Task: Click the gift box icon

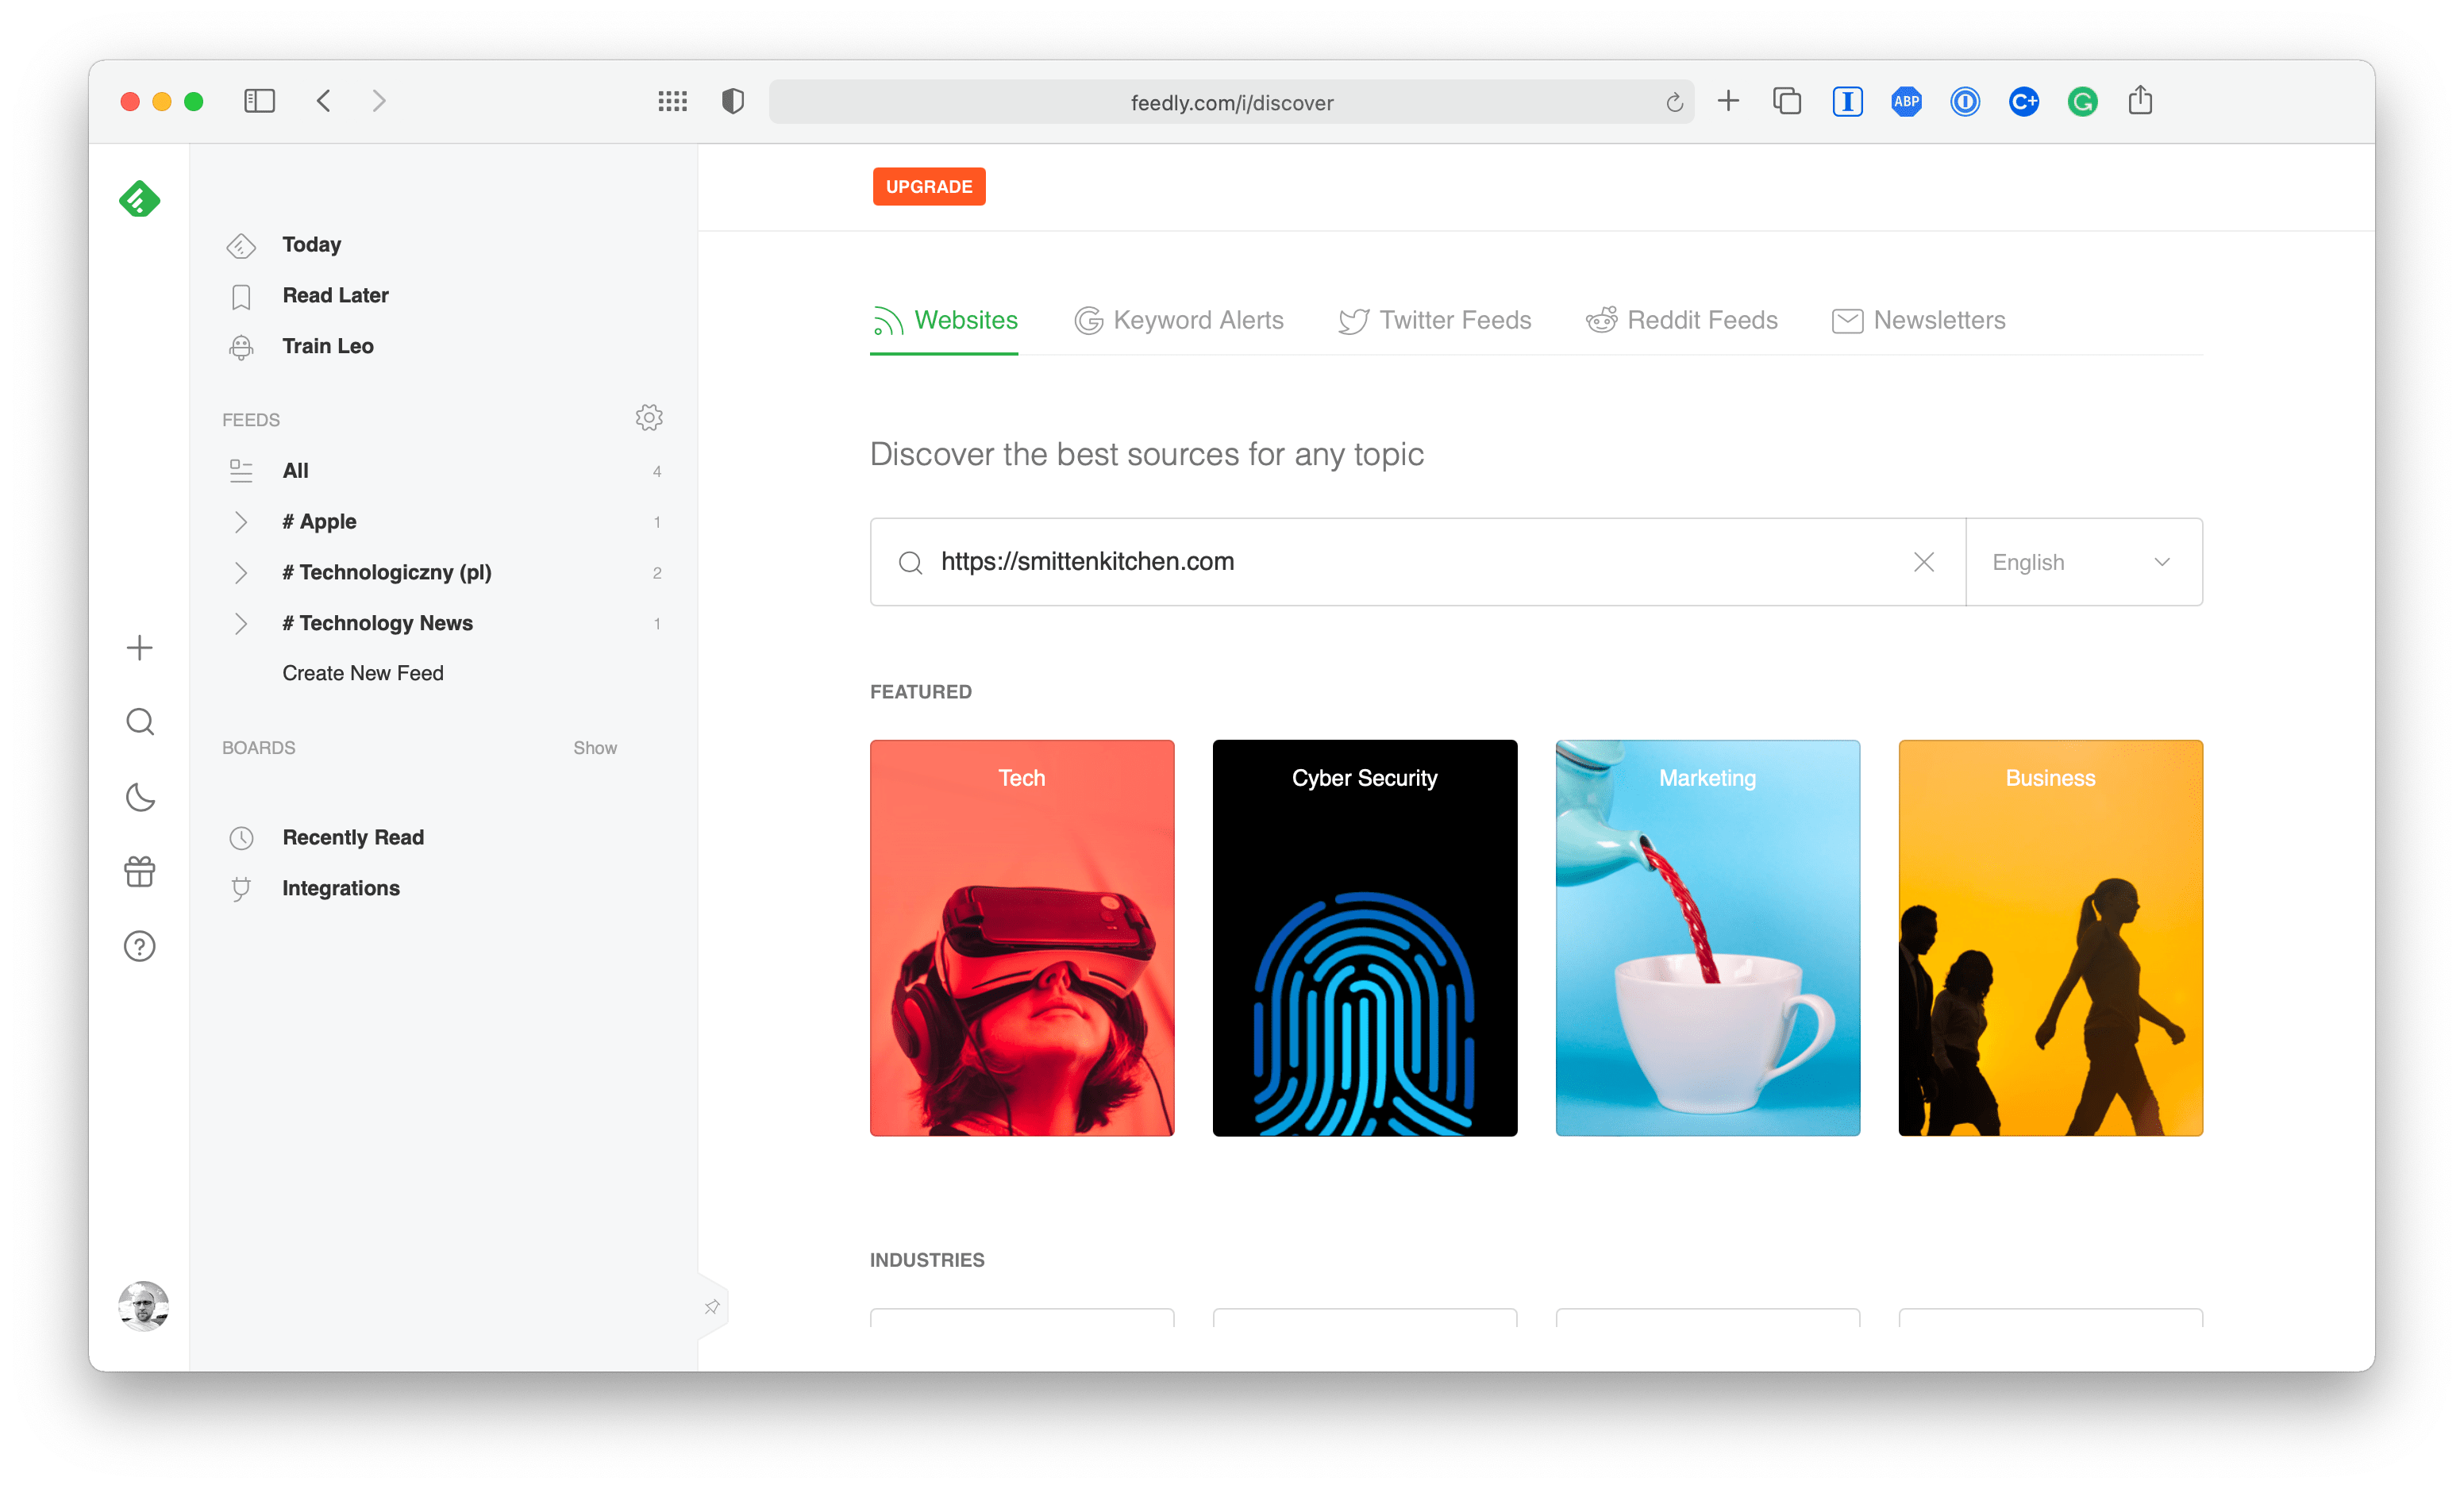Action: click(140, 871)
